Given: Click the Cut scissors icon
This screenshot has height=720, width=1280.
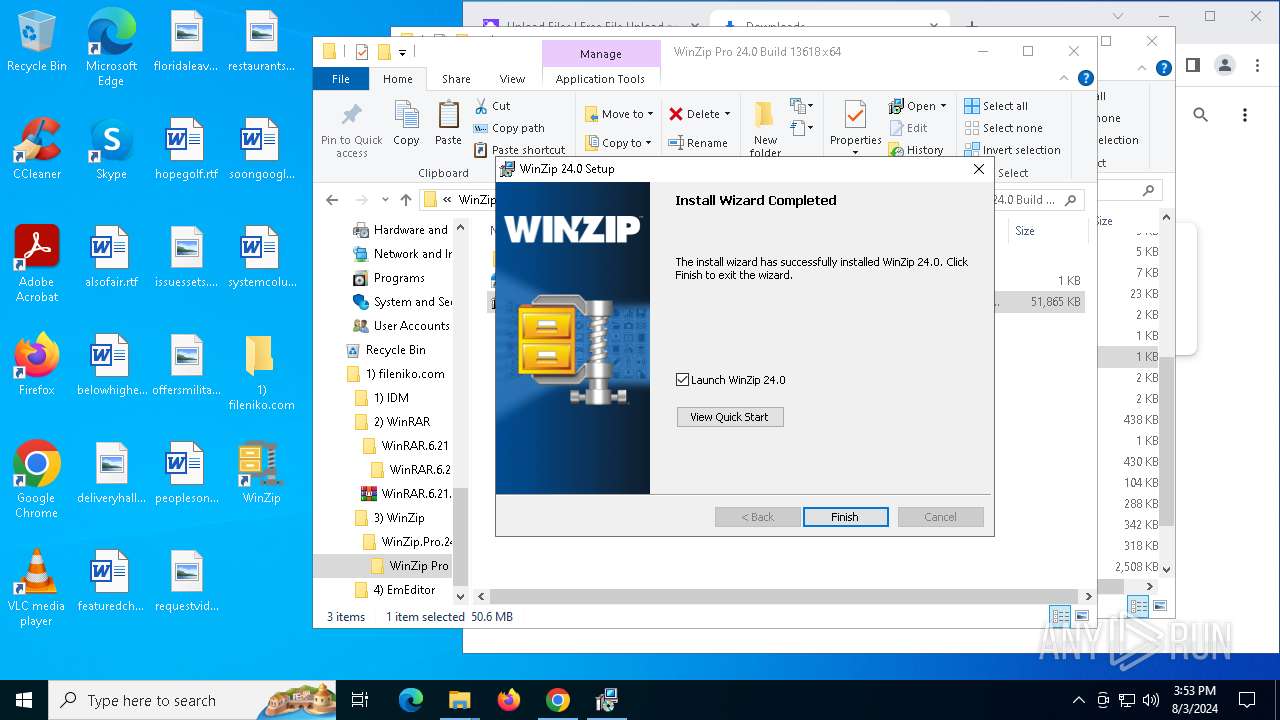Looking at the screenshot, I should [x=481, y=106].
